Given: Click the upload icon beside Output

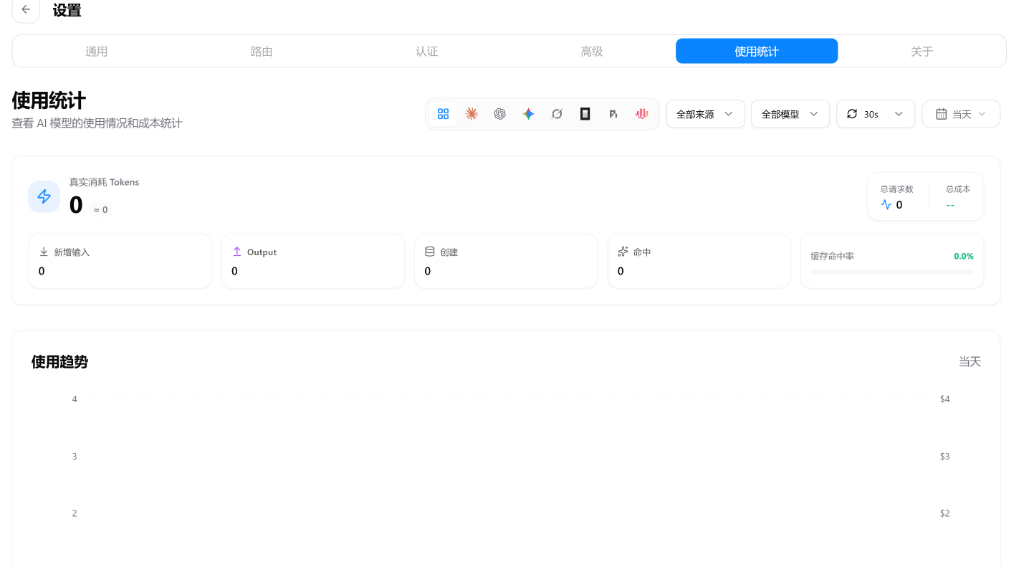Looking at the screenshot, I should (x=237, y=252).
